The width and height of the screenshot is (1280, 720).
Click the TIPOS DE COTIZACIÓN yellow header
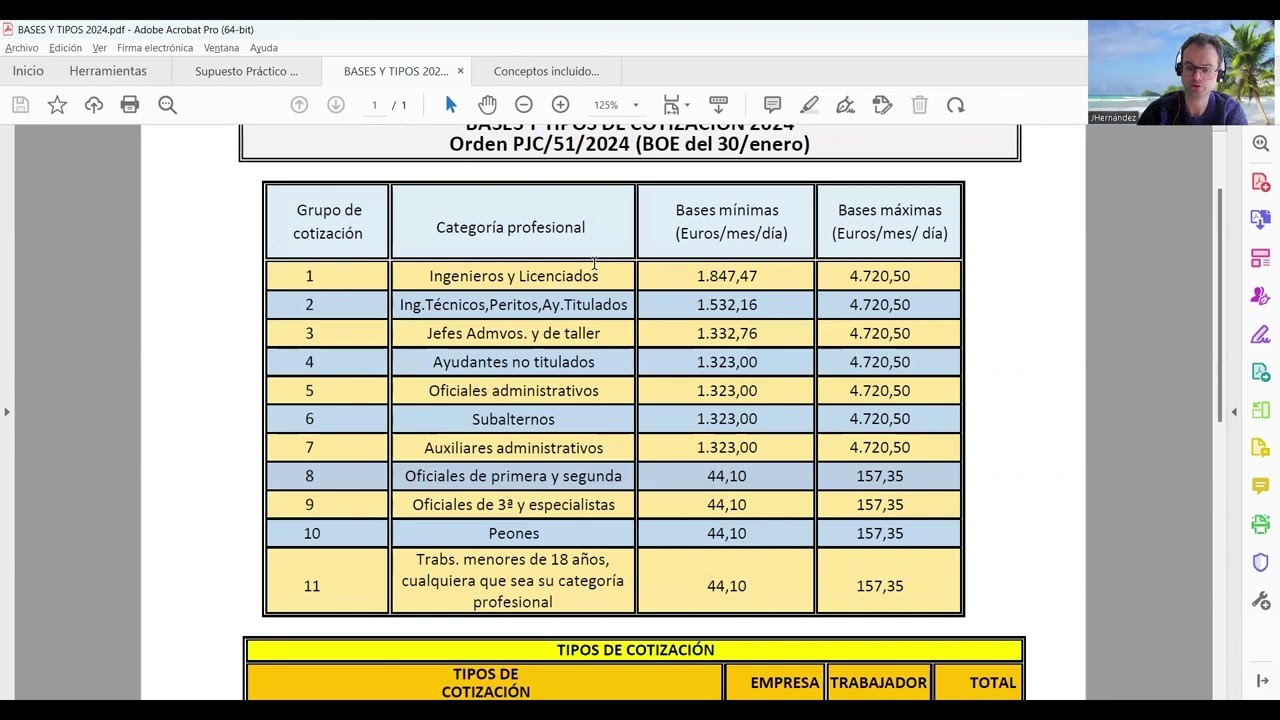tap(635, 650)
